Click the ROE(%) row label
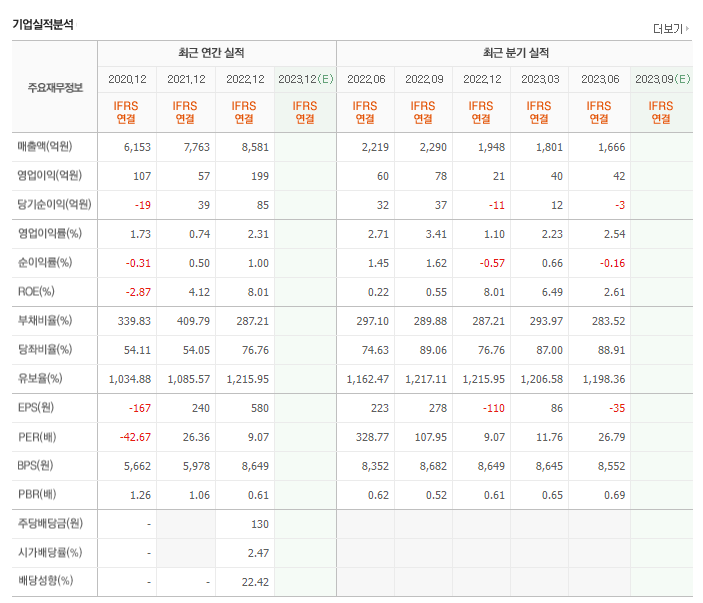Screen dimensions: 703x603 coord(36,291)
